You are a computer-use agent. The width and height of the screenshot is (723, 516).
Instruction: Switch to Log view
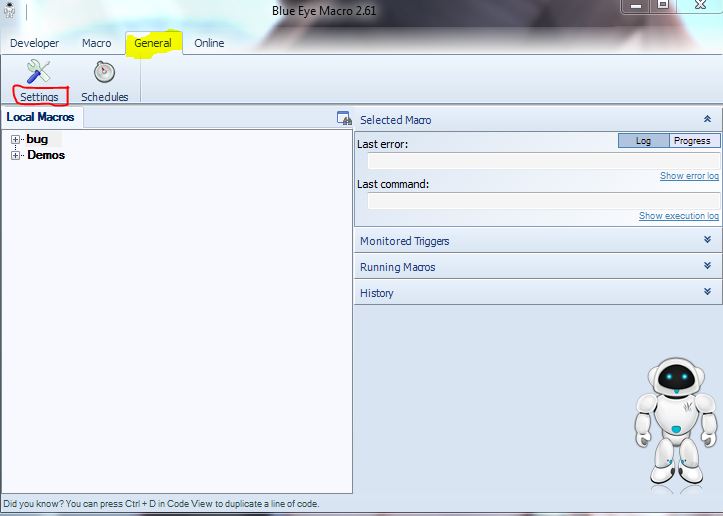[643, 141]
